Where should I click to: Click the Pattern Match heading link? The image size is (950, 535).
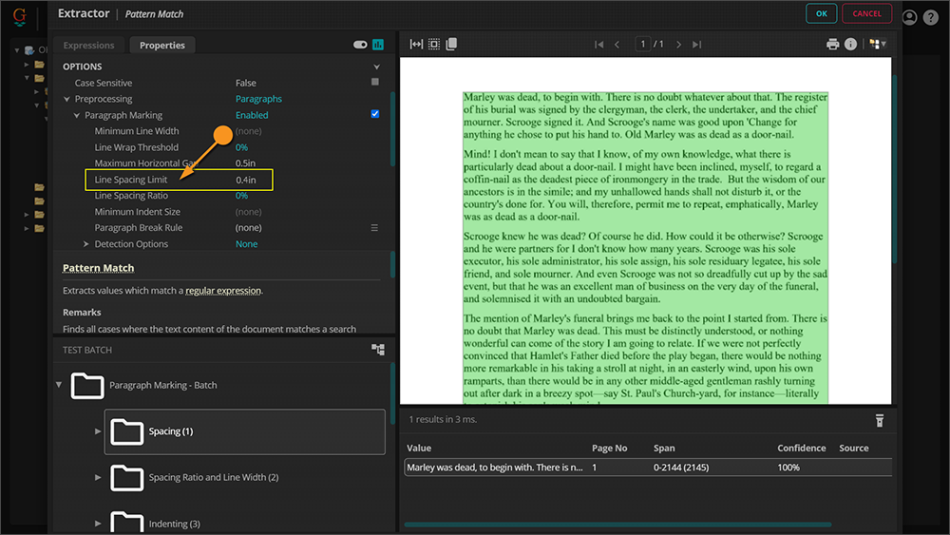click(98, 268)
